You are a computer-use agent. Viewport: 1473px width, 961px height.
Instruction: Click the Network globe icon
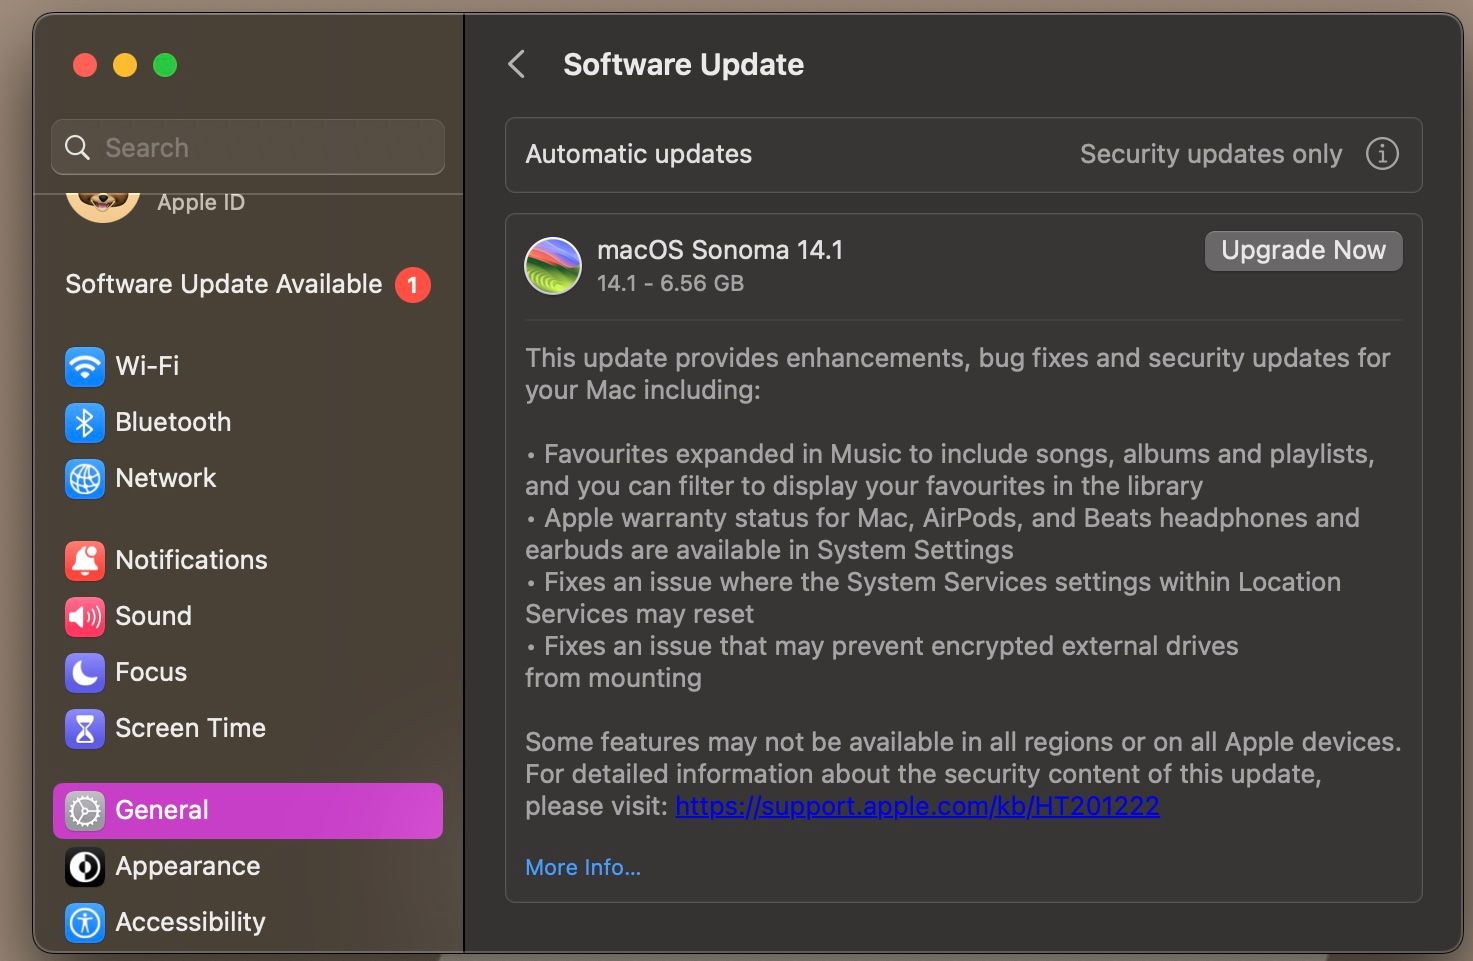coord(85,479)
